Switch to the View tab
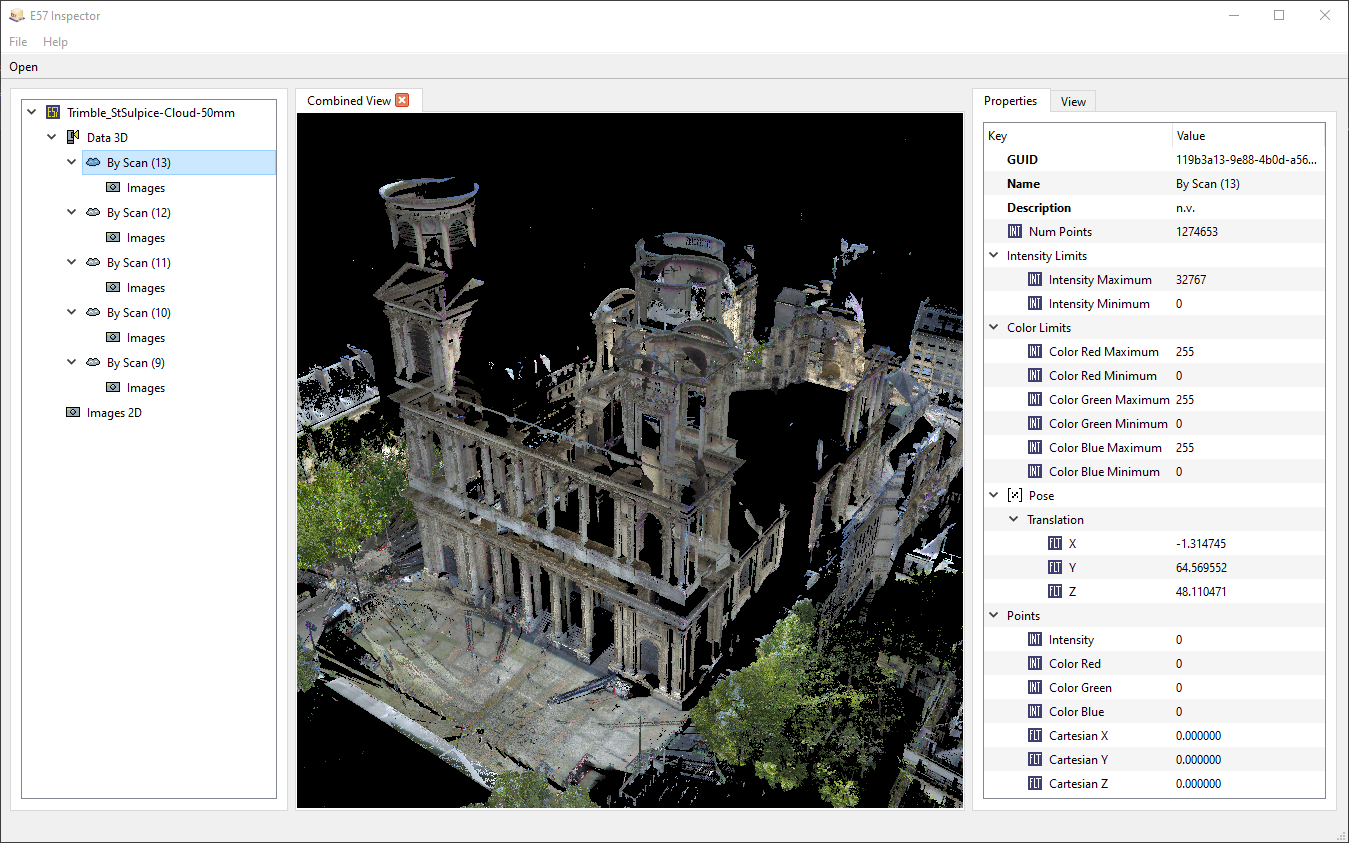This screenshot has width=1349, height=843. click(1073, 102)
